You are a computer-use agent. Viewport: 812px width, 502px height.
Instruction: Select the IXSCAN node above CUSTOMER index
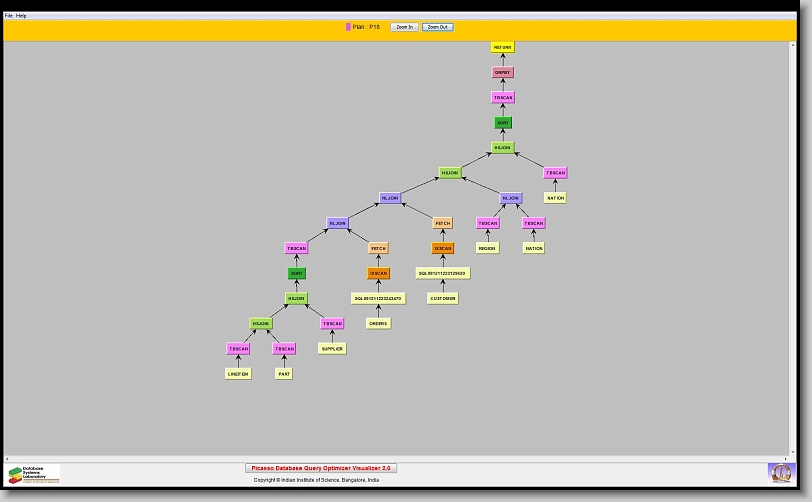point(443,248)
